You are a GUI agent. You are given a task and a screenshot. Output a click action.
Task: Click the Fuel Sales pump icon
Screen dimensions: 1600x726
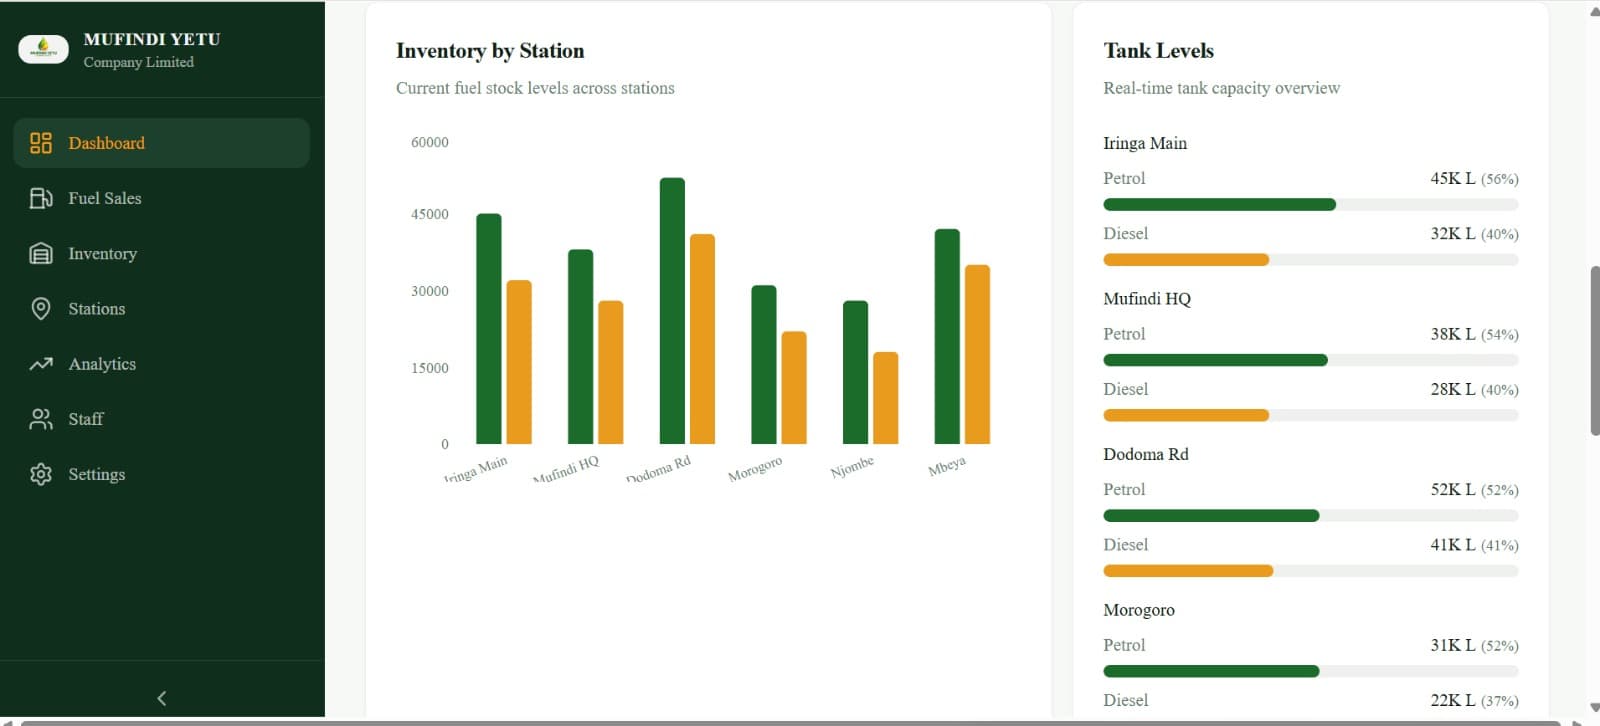tap(41, 198)
